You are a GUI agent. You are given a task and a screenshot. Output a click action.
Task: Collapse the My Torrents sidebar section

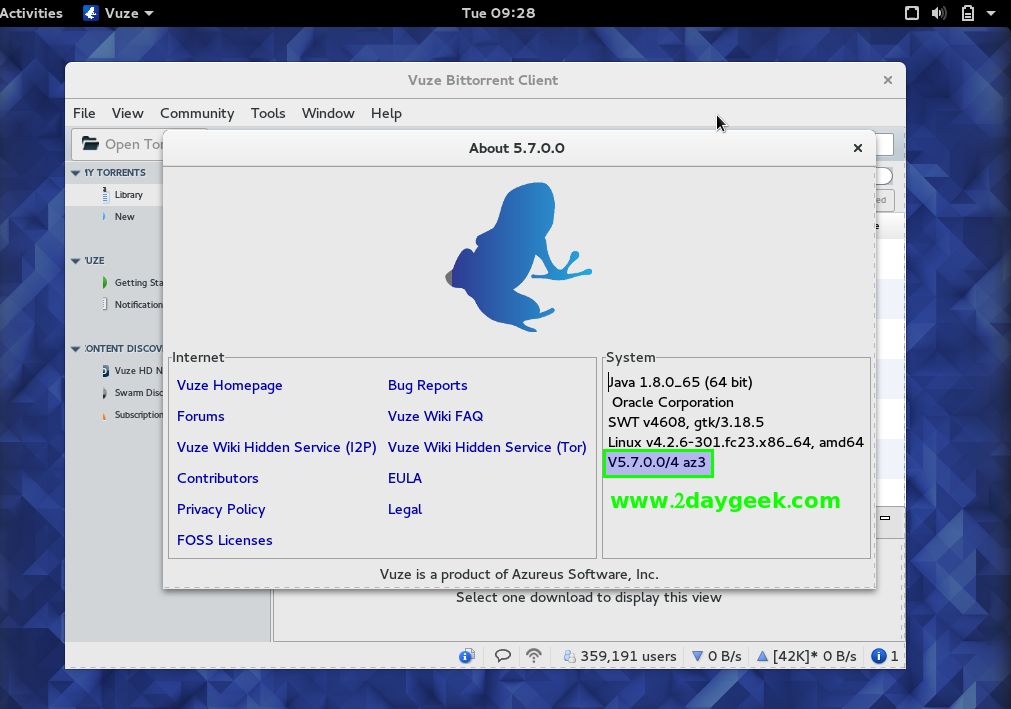[75, 173]
